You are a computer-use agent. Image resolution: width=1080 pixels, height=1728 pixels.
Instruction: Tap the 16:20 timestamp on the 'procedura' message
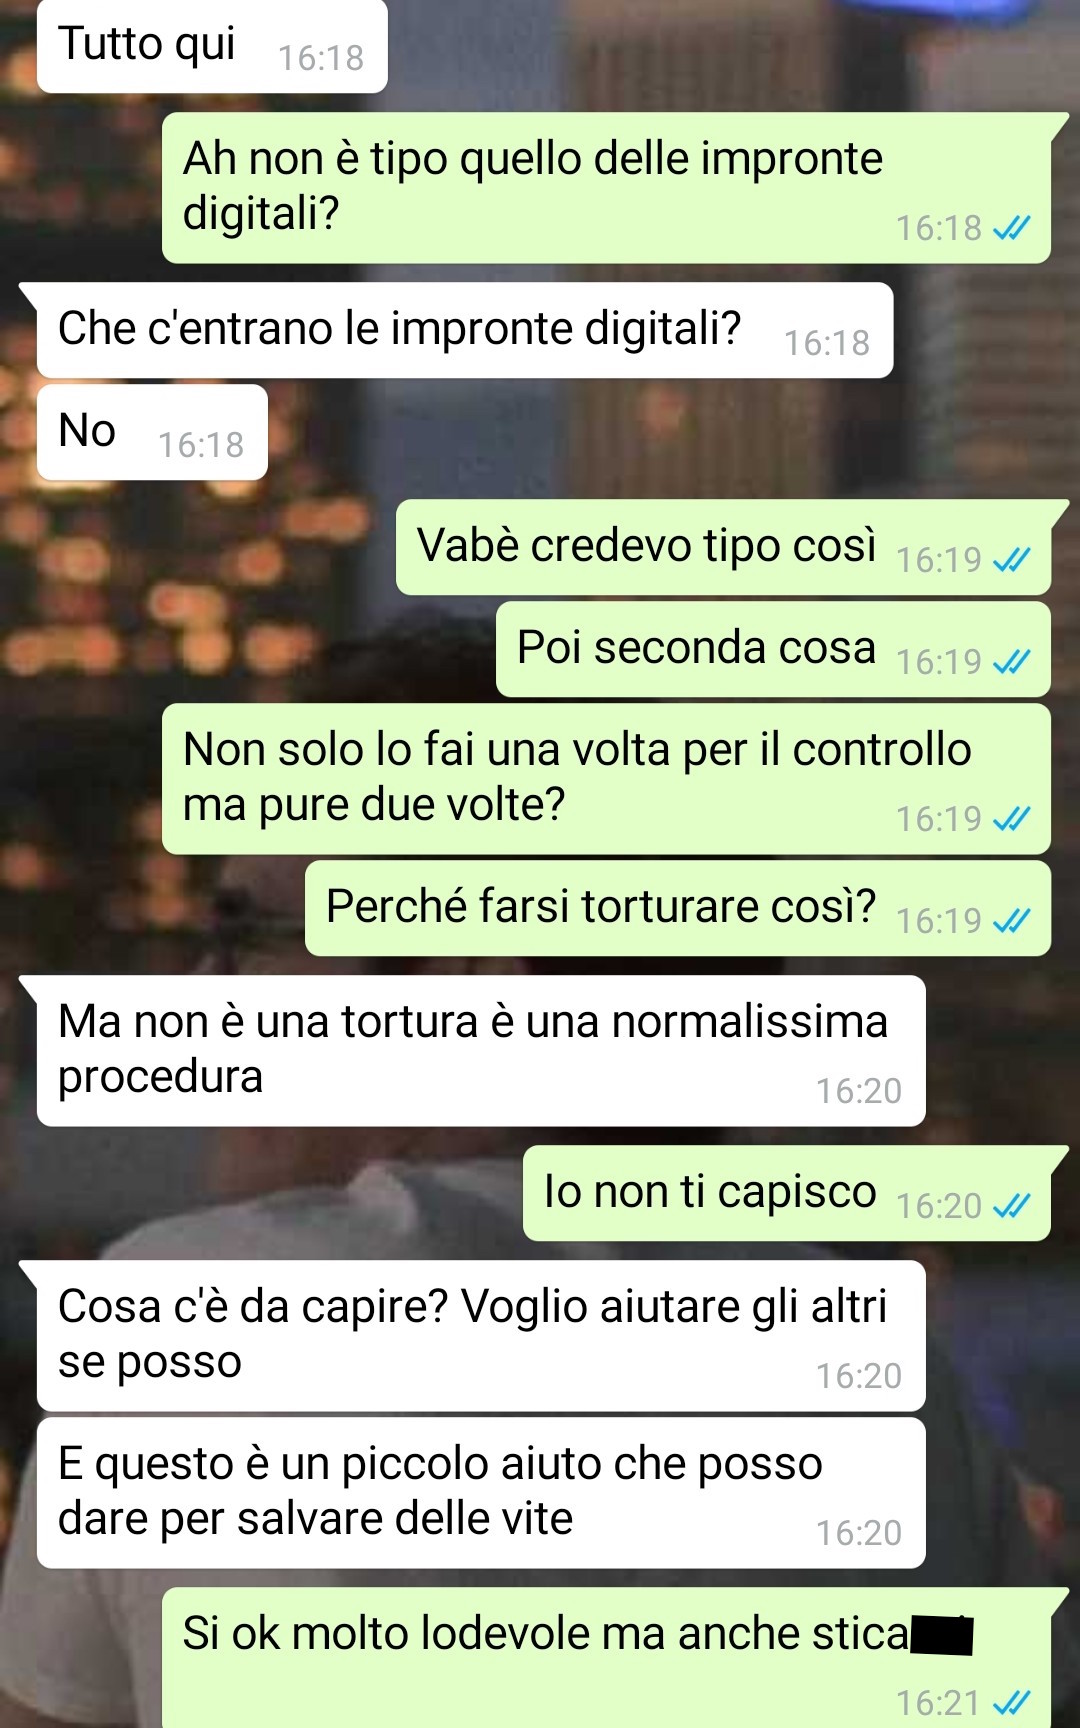(859, 1091)
